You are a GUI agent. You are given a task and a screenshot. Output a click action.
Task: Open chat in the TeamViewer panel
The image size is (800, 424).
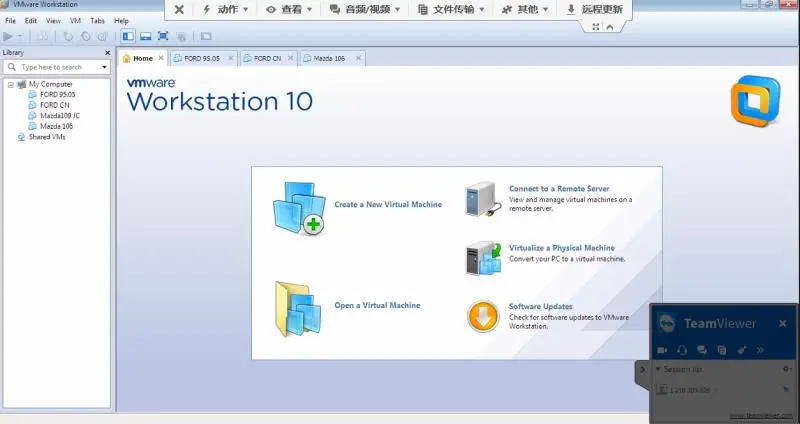[702, 350]
